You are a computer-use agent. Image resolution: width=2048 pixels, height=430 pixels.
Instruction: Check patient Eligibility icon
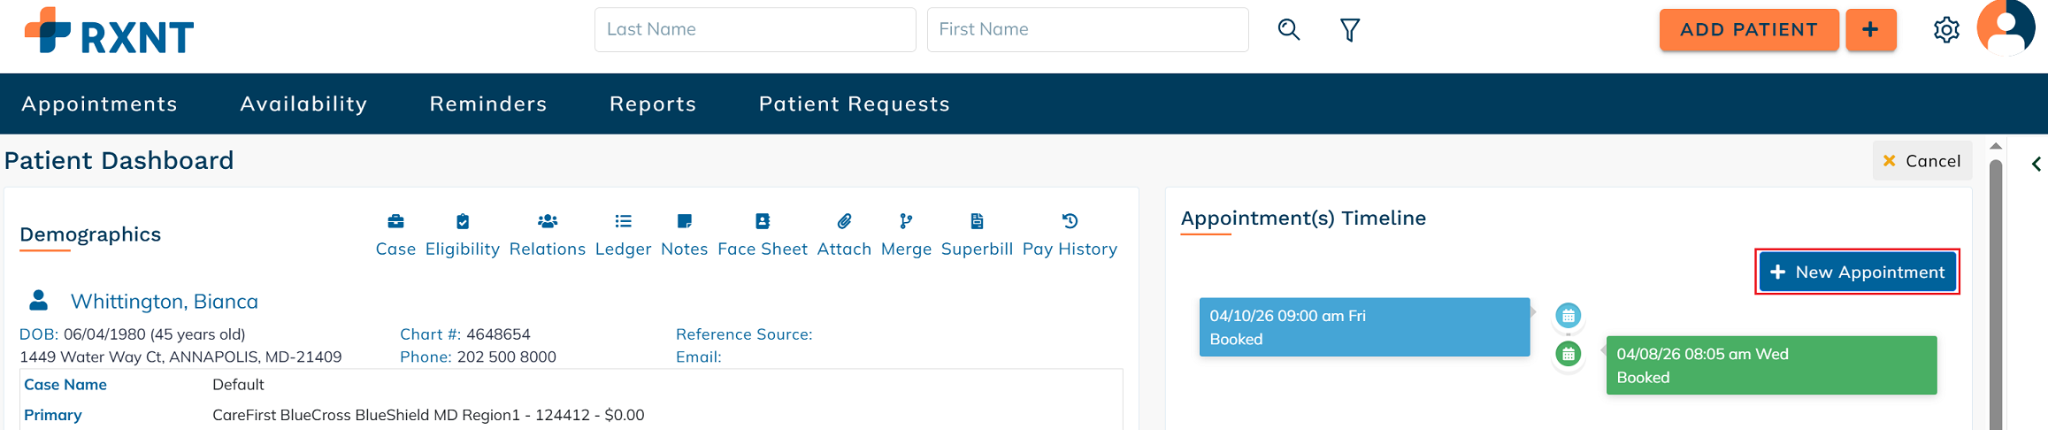coord(462,222)
